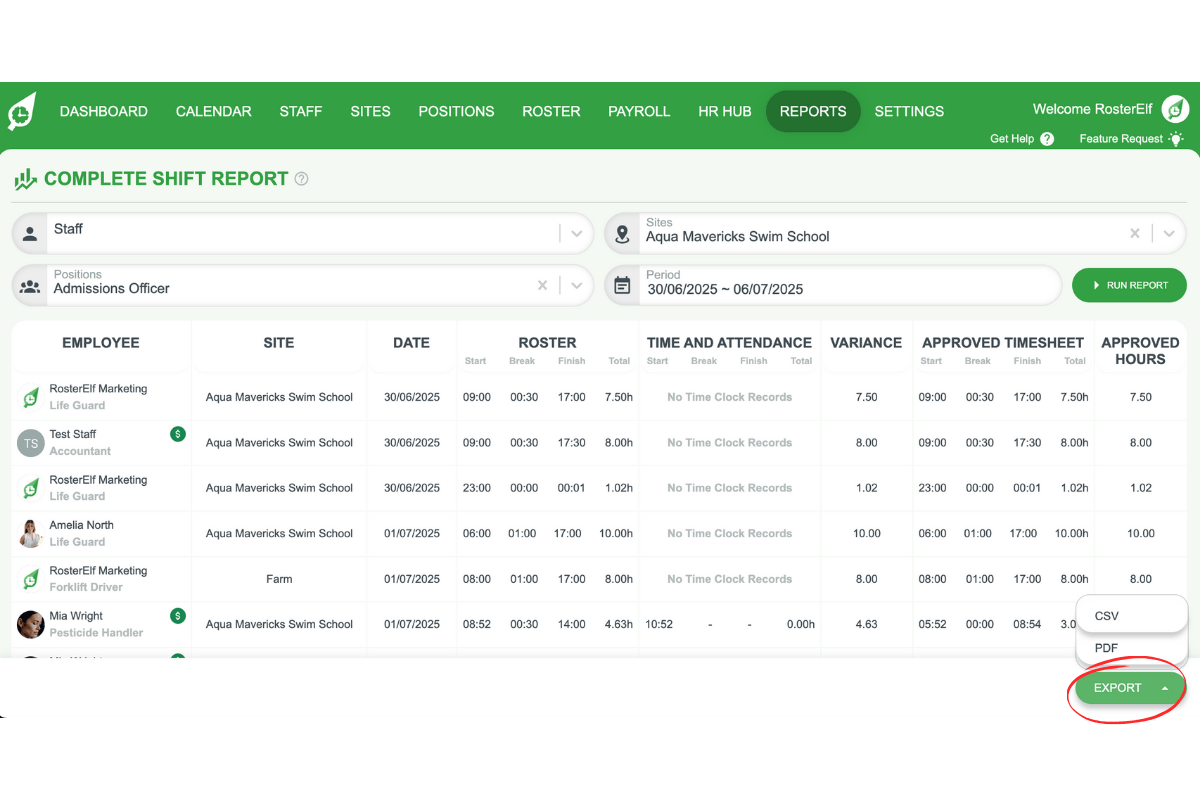Screen dimensions: 1200x800
Task: Click the calendar icon beside the Period field
Action: tap(622, 285)
